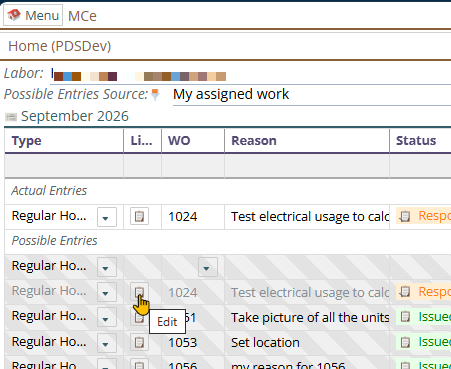
Task: Click greyed Test electrical usage reason text
Action: (x=310, y=293)
